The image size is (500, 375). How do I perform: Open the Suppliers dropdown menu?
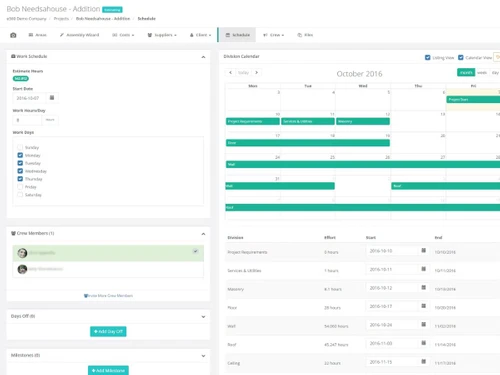(162, 35)
